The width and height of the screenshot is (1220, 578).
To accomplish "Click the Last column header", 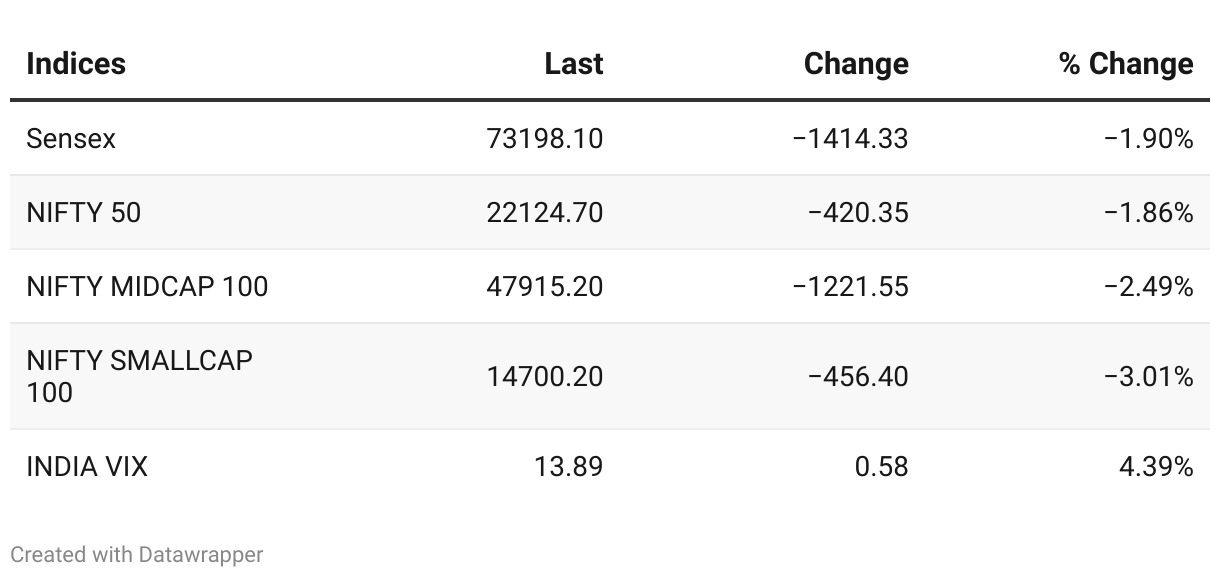I will tap(574, 64).
